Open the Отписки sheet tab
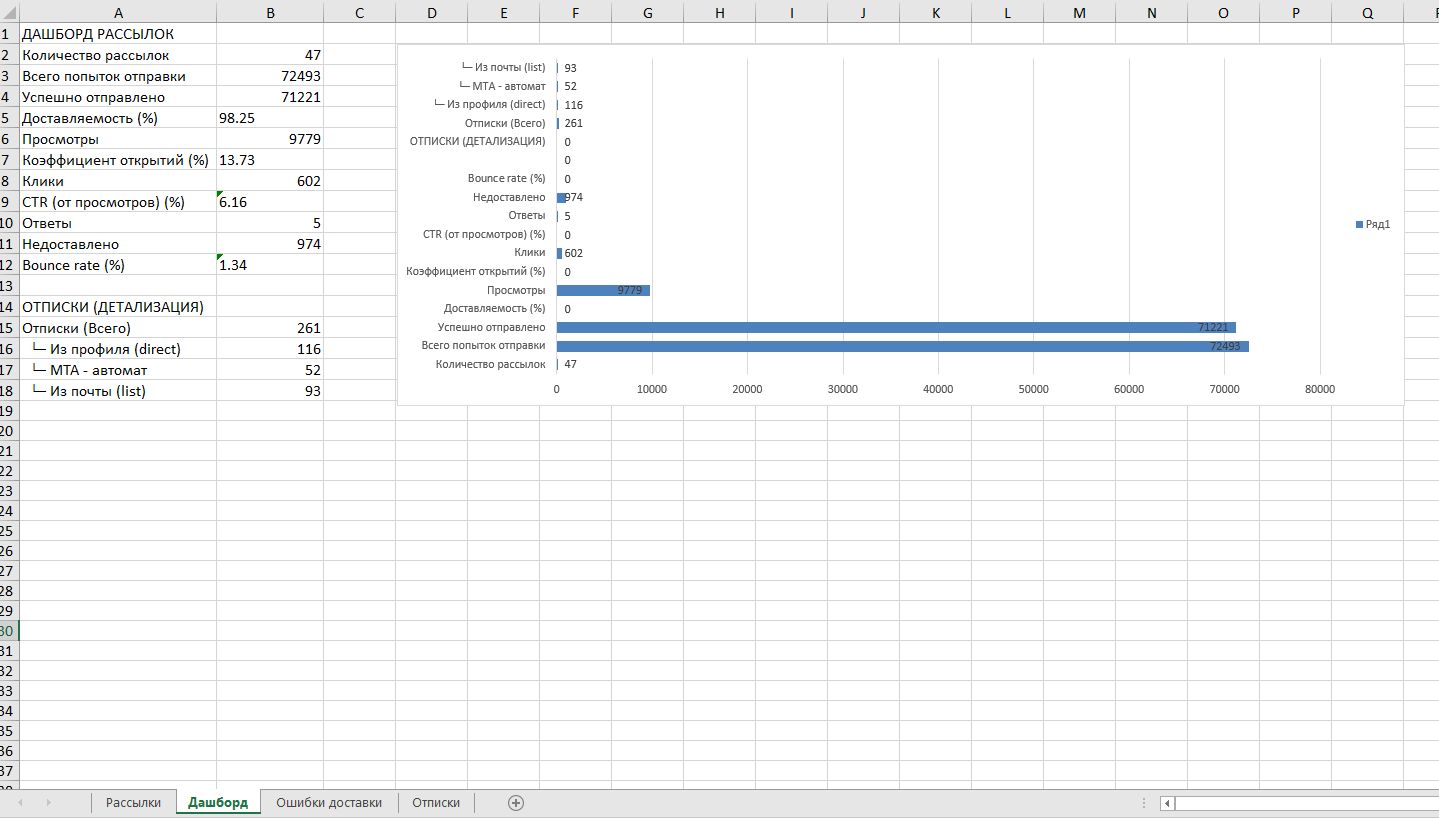Image resolution: width=1439 pixels, height=818 pixels. tap(436, 802)
